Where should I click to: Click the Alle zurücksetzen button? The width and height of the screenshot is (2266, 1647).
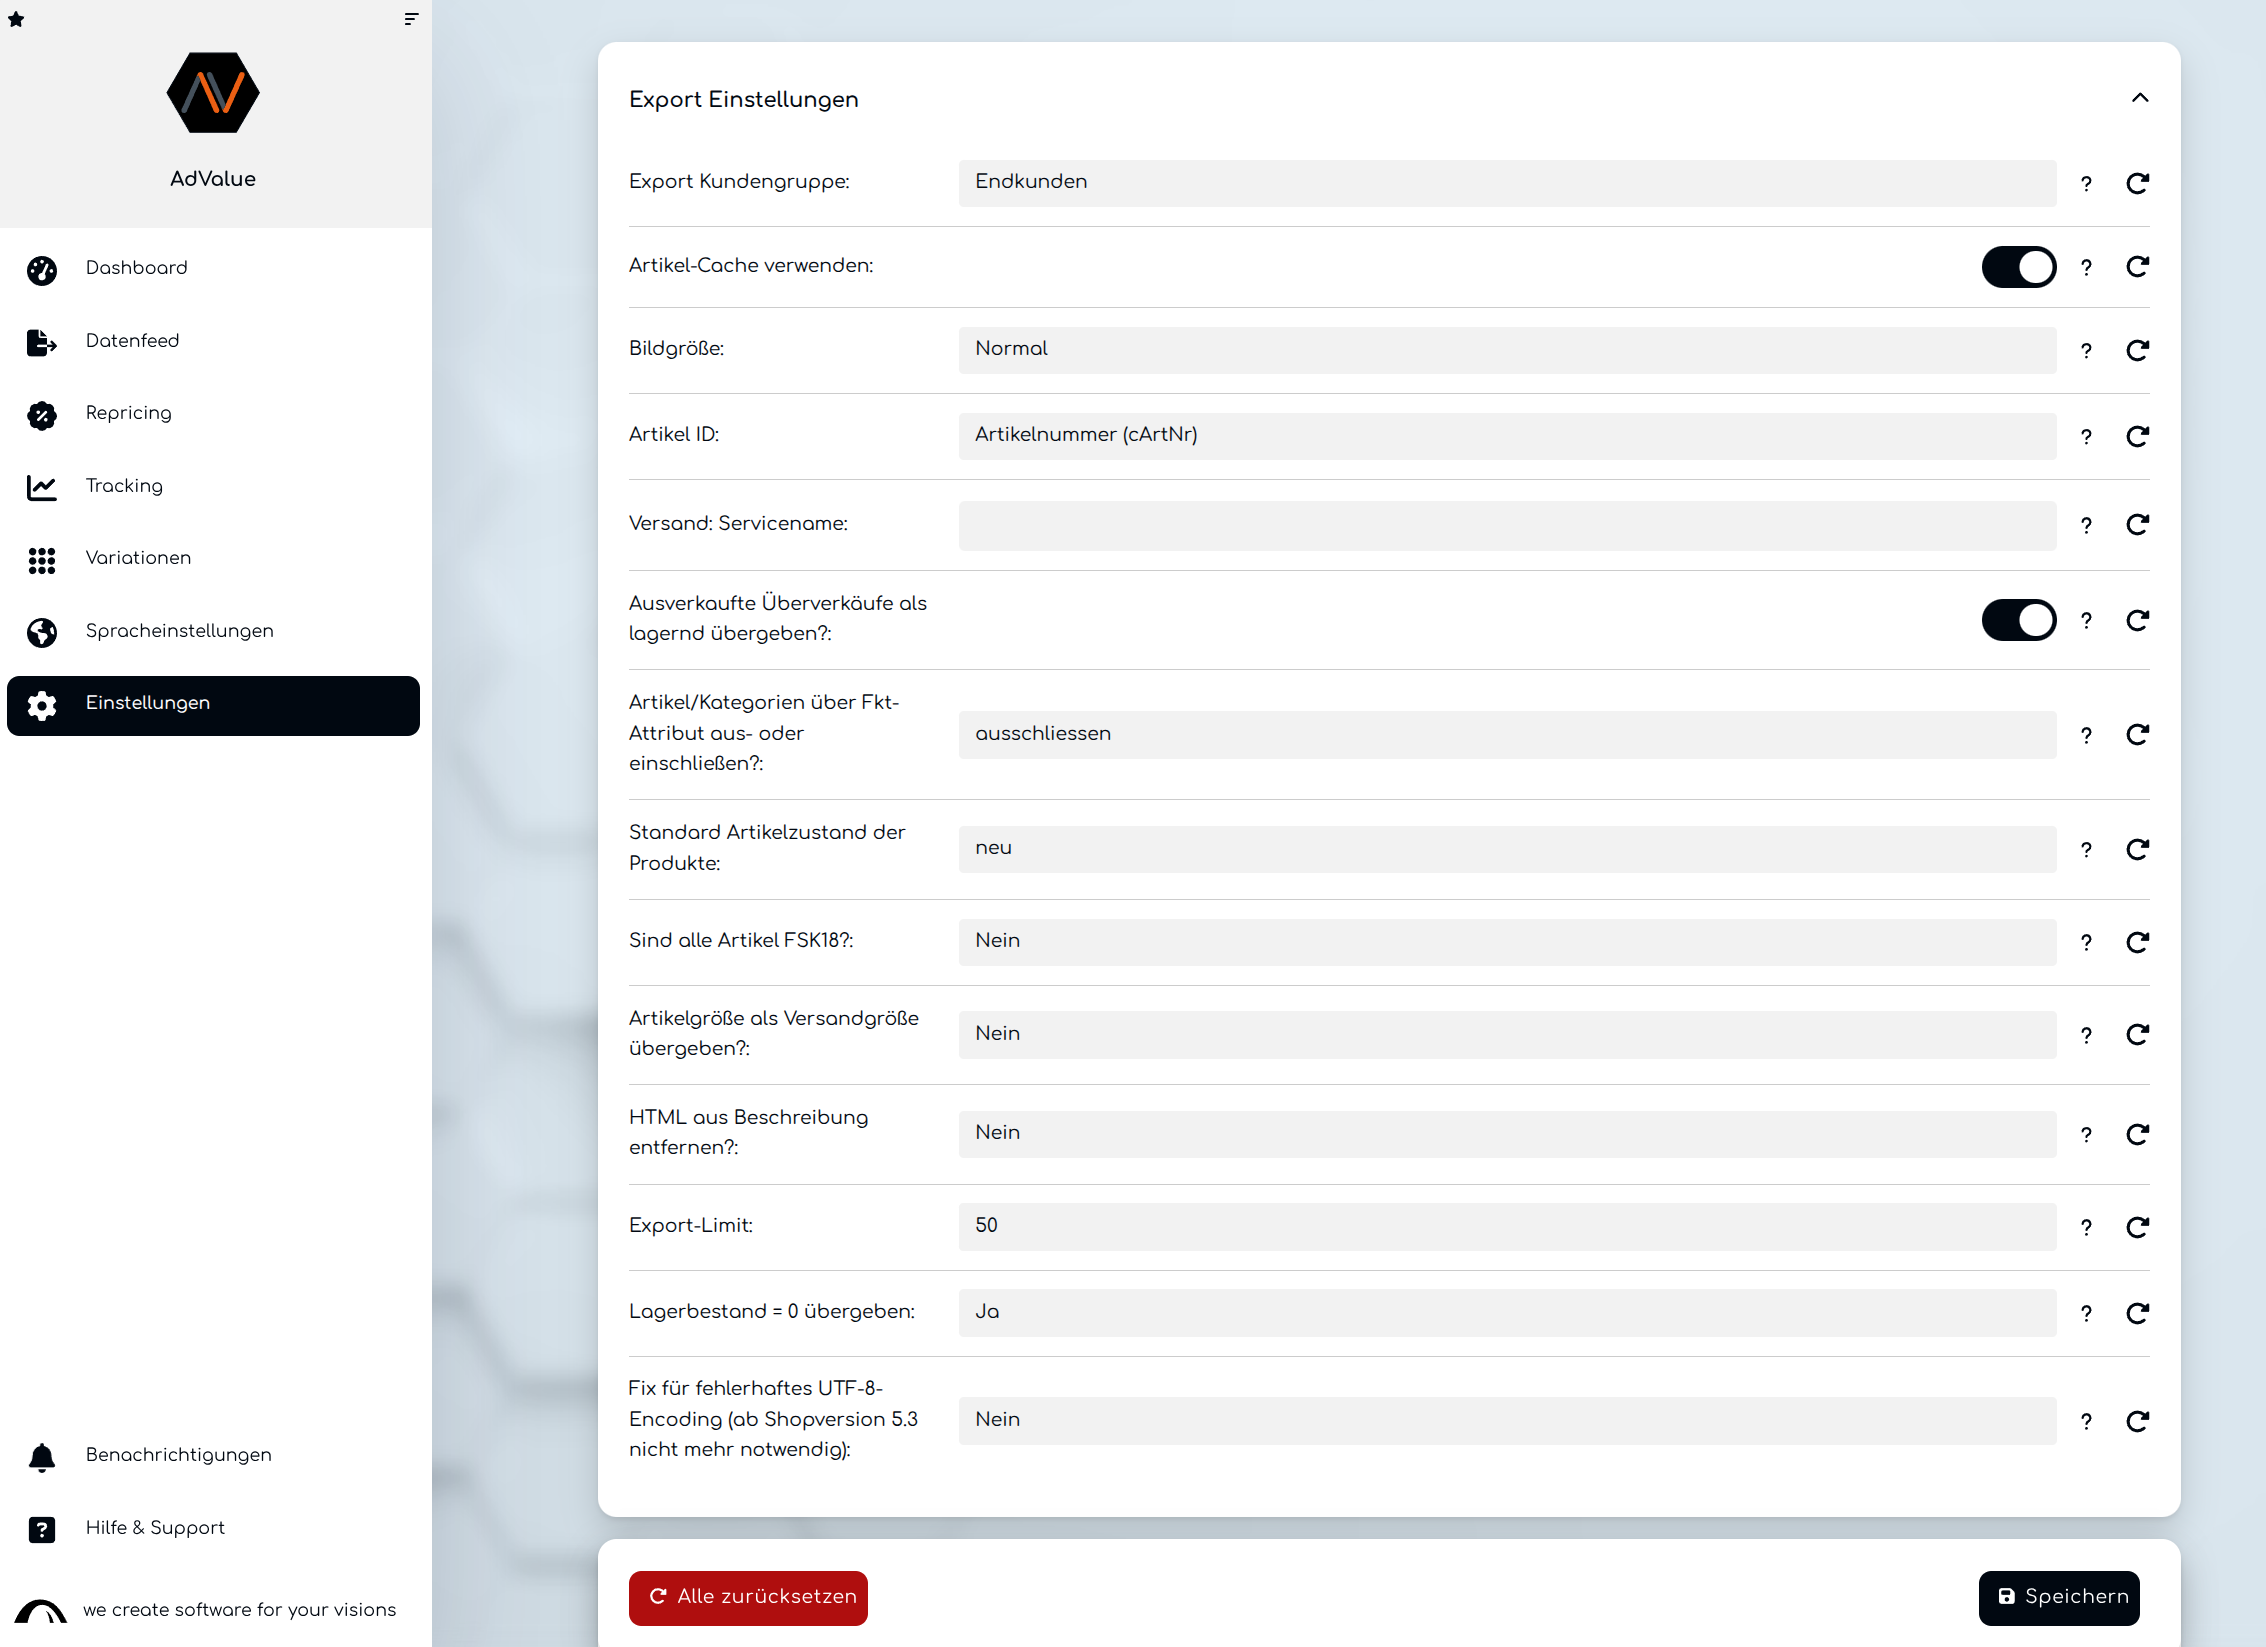pos(748,1597)
